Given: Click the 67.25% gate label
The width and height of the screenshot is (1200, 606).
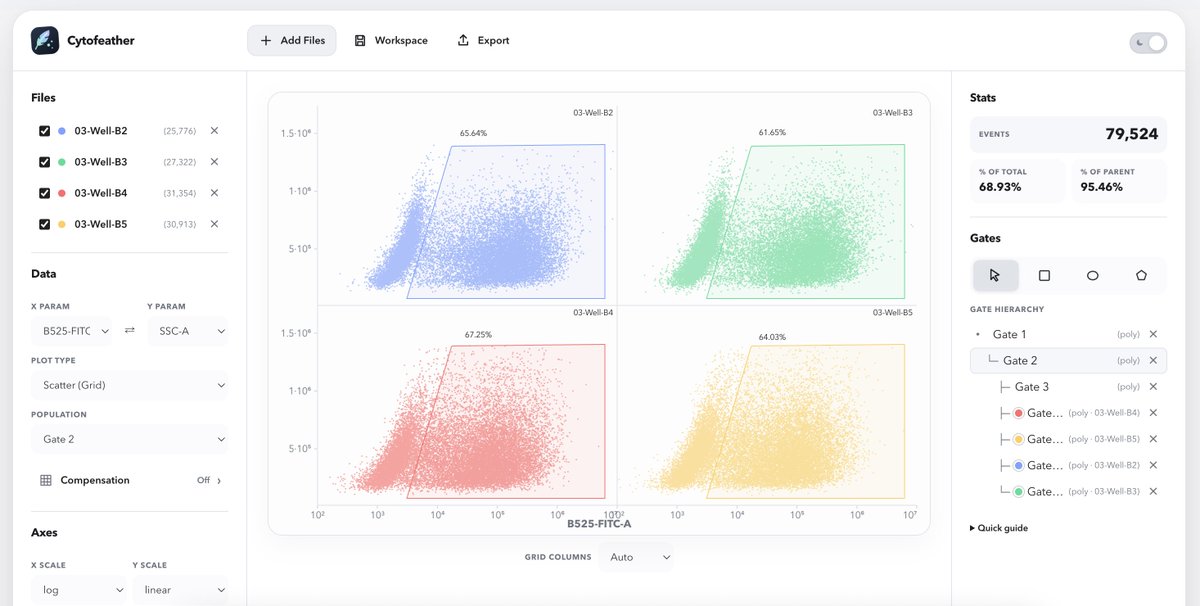Looking at the screenshot, I should click(478, 334).
